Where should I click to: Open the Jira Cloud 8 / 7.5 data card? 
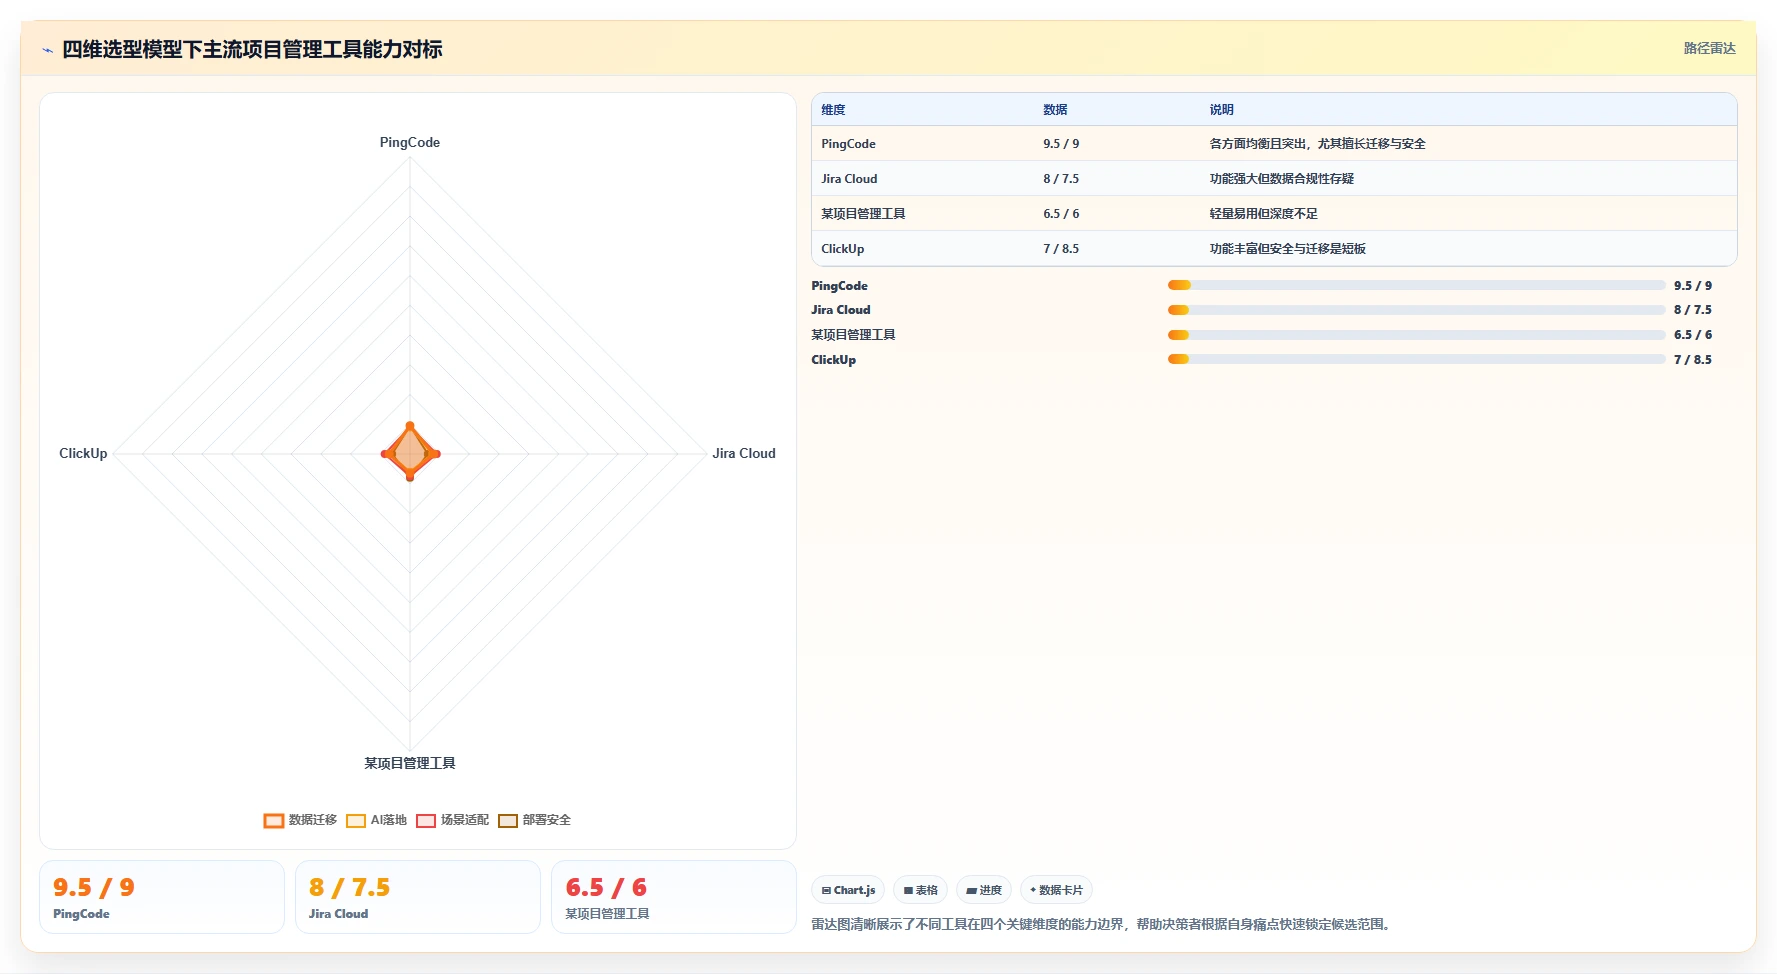point(418,897)
